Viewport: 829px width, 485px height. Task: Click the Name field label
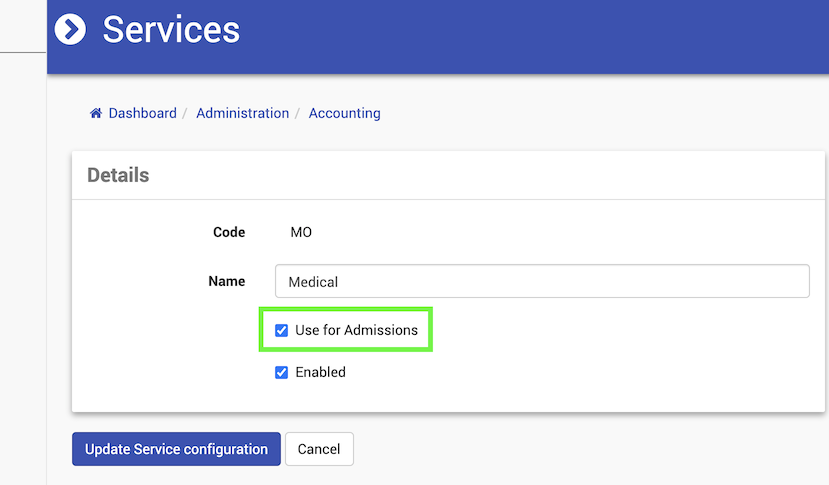(226, 281)
